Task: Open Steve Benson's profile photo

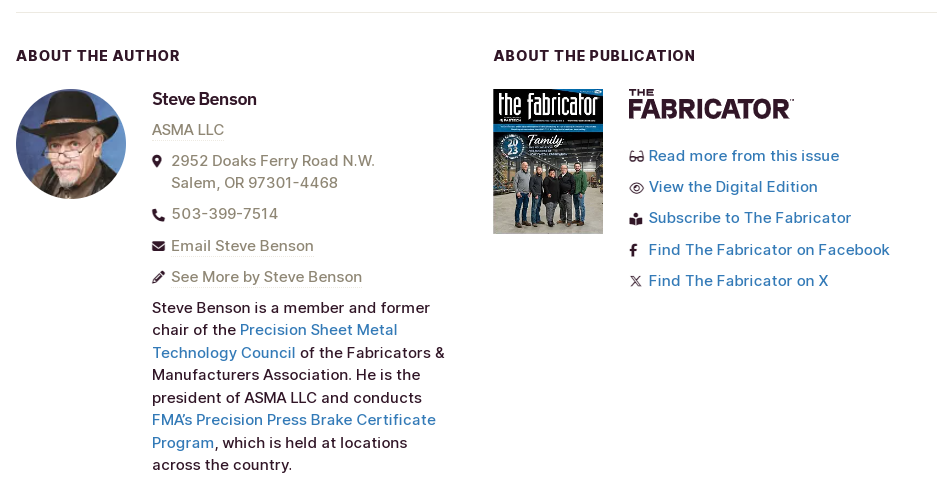Action: 71,144
